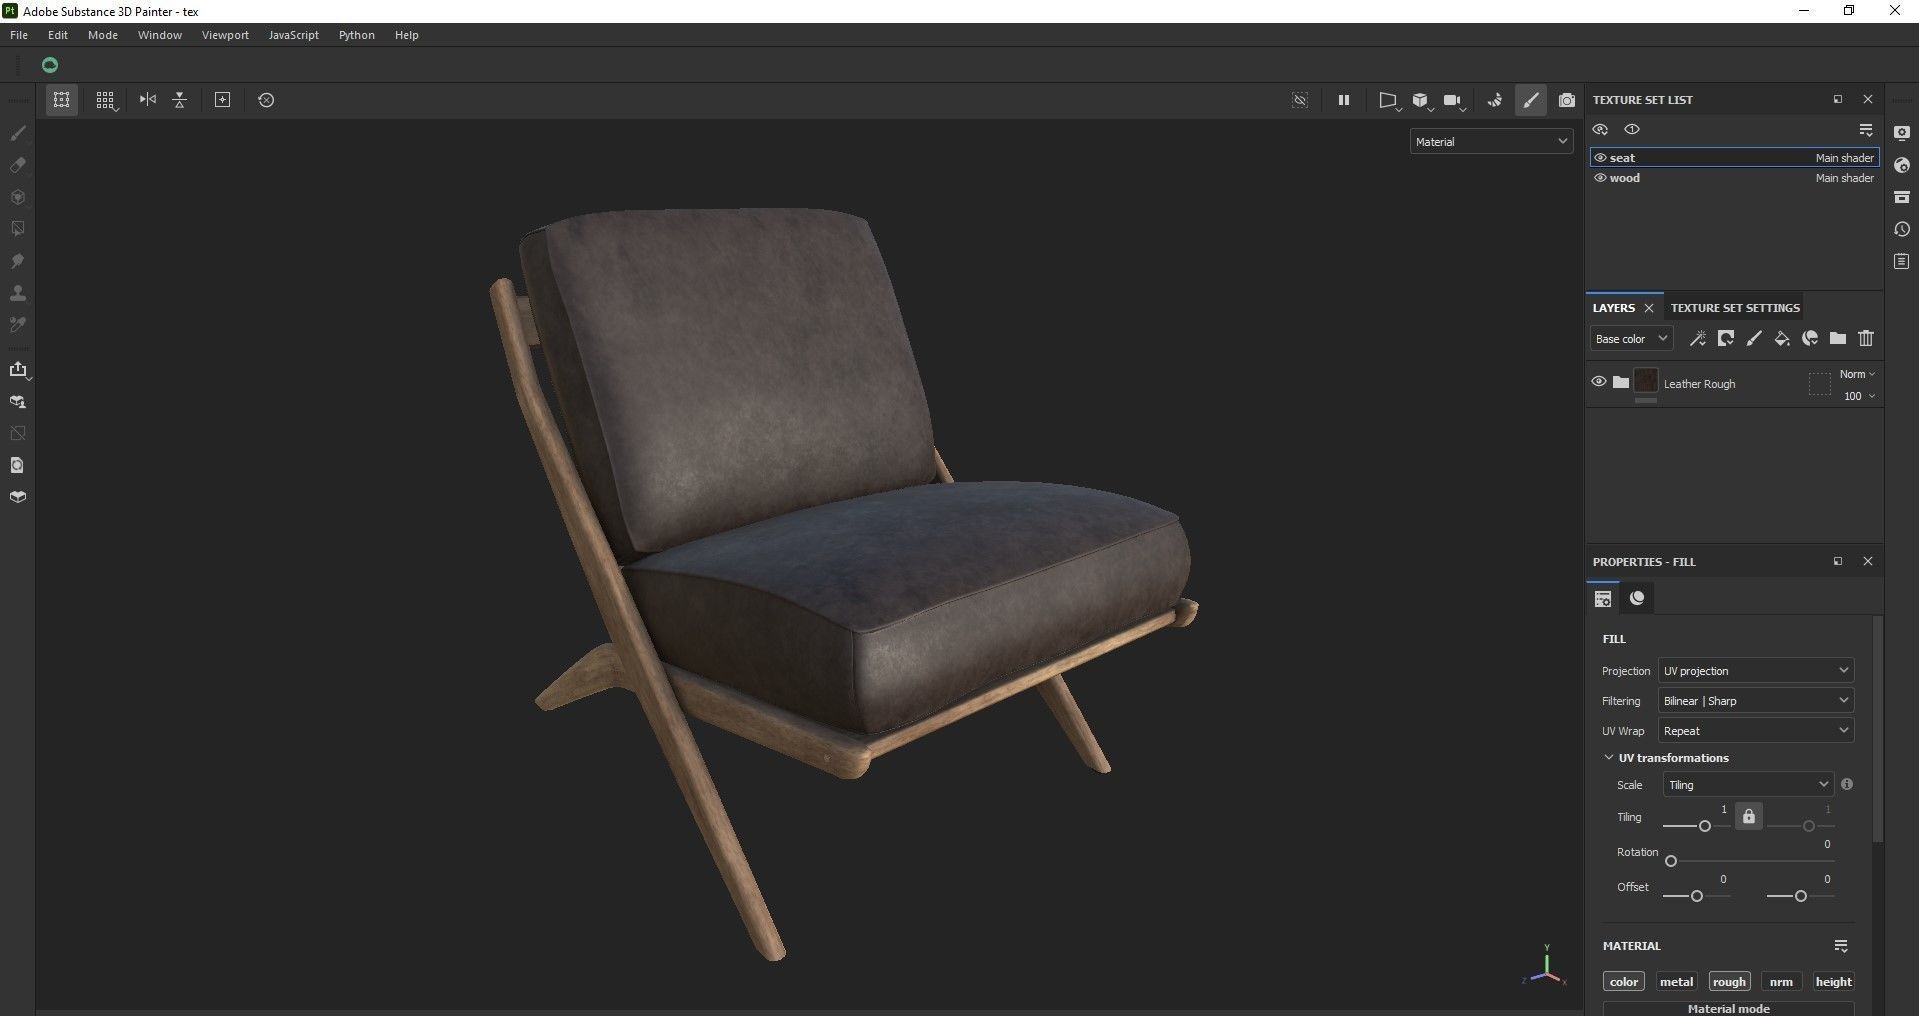Viewport: 1919px width, 1016px height.
Task: Open the Norm blending mode dropdown
Action: click(1857, 374)
